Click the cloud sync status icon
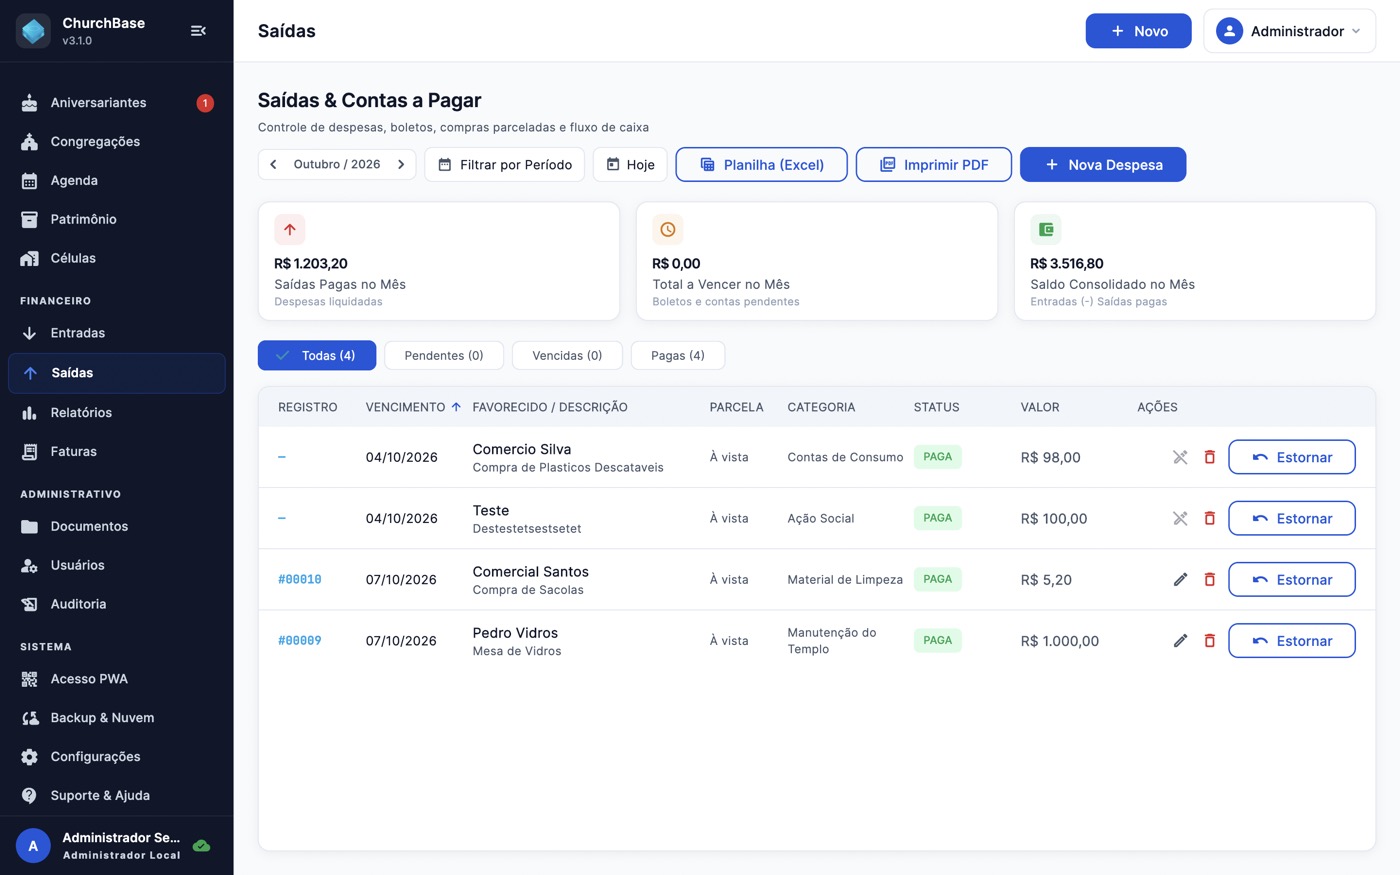Screen dimensions: 1400x875 pyautogui.click(x=201, y=846)
